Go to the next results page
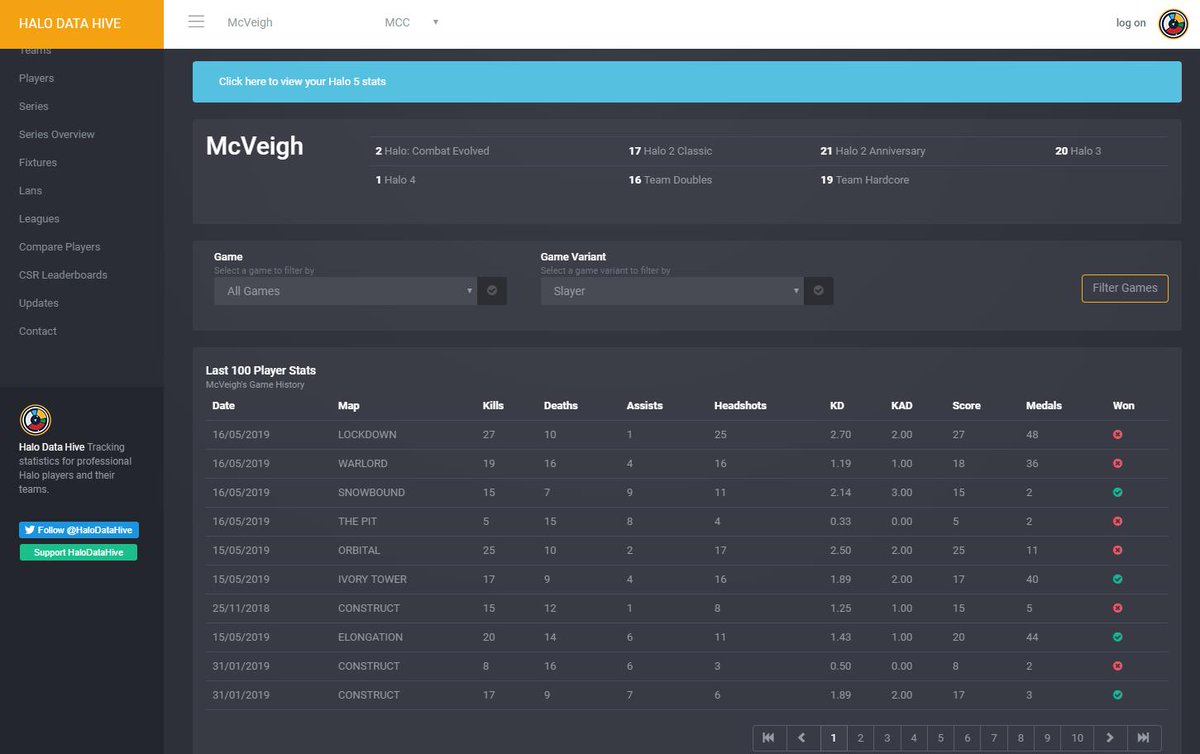The height and width of the screenshot is (754, 1200). click(x=1110, y=738)
